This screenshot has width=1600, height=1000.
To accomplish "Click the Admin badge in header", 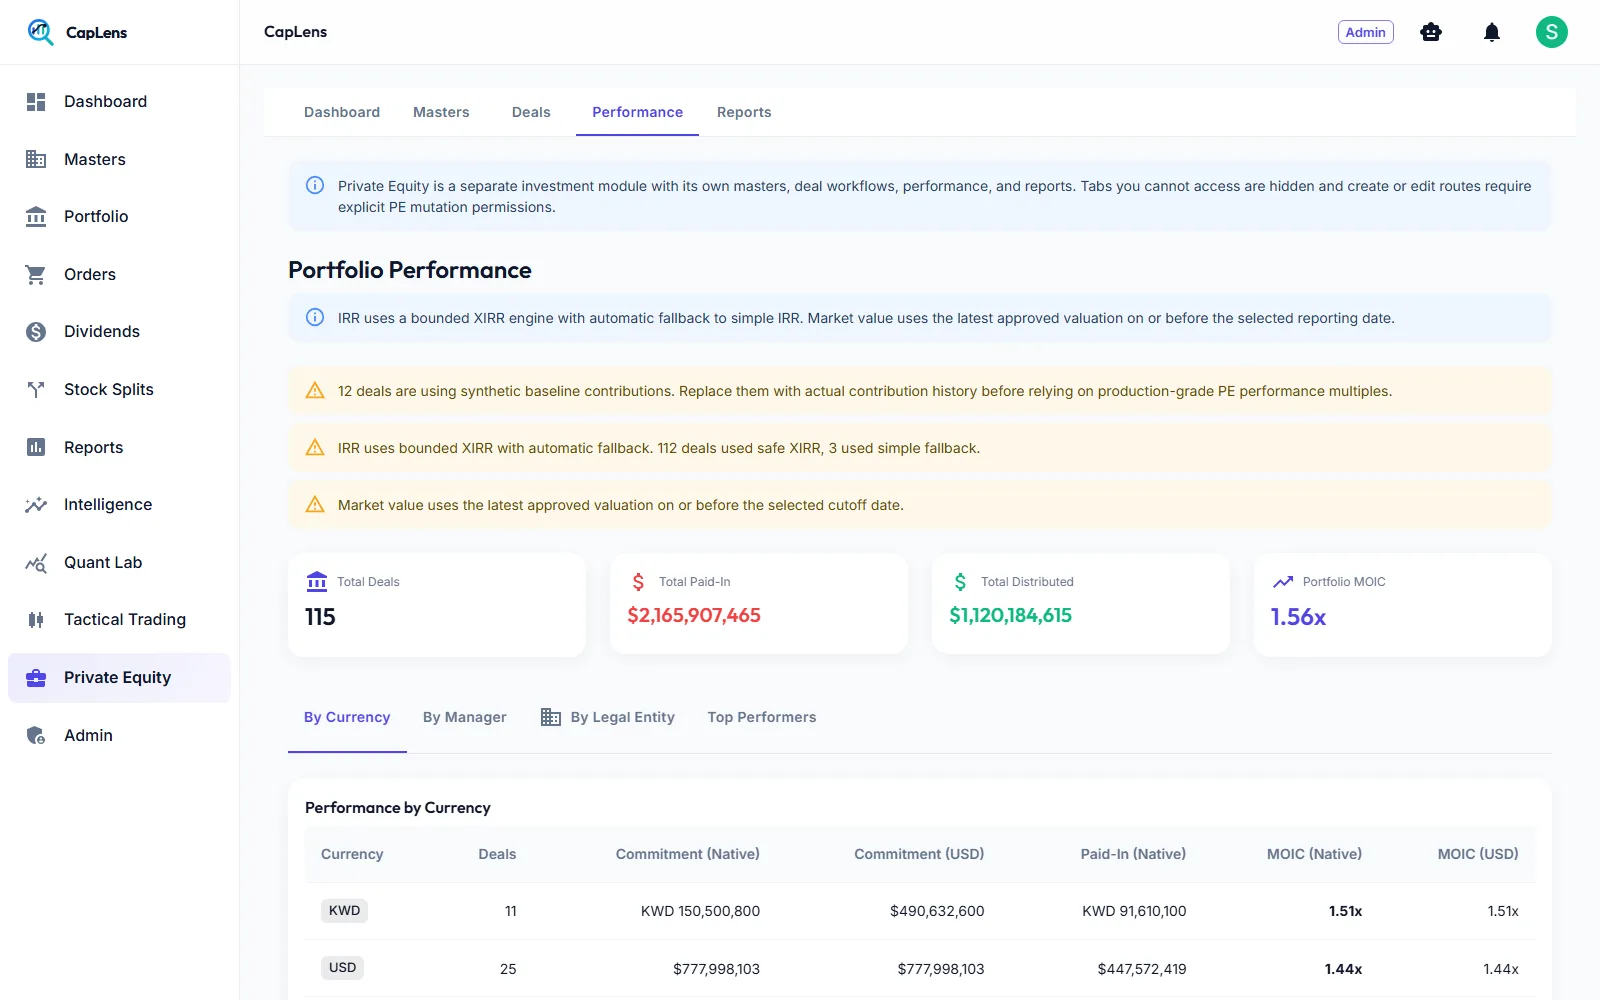I will pos(1366,32).
